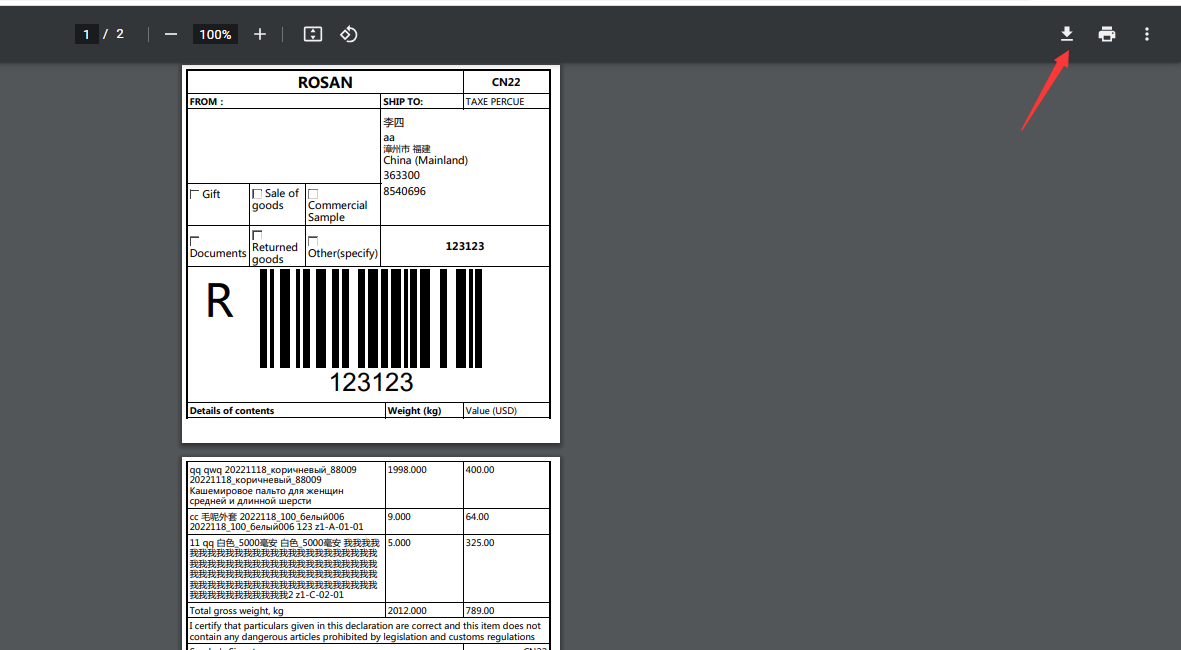1181x650 pixels.
Task: Click the page number field
Action: point(87,34)
